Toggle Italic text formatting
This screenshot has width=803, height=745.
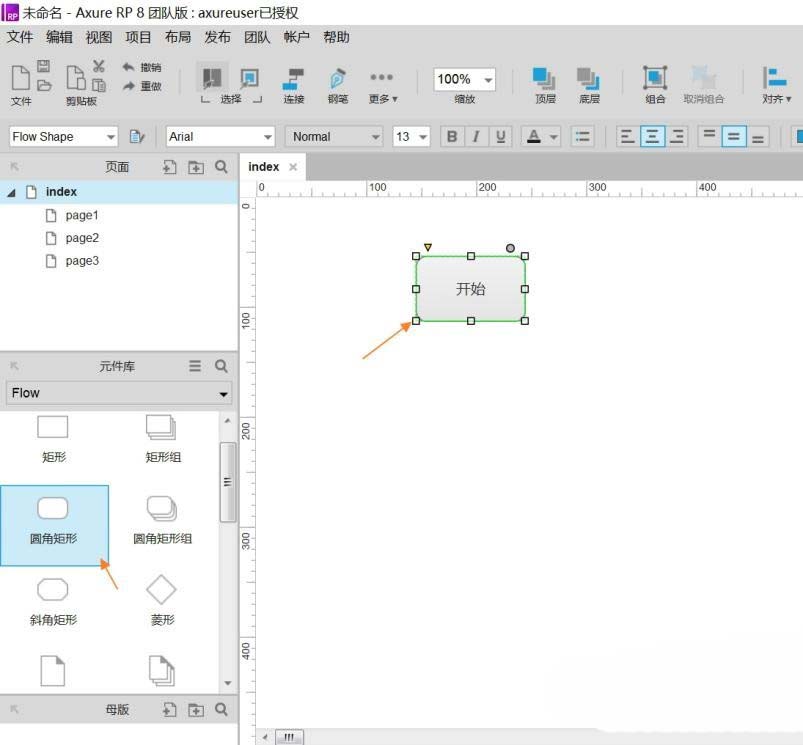[476, 137]
